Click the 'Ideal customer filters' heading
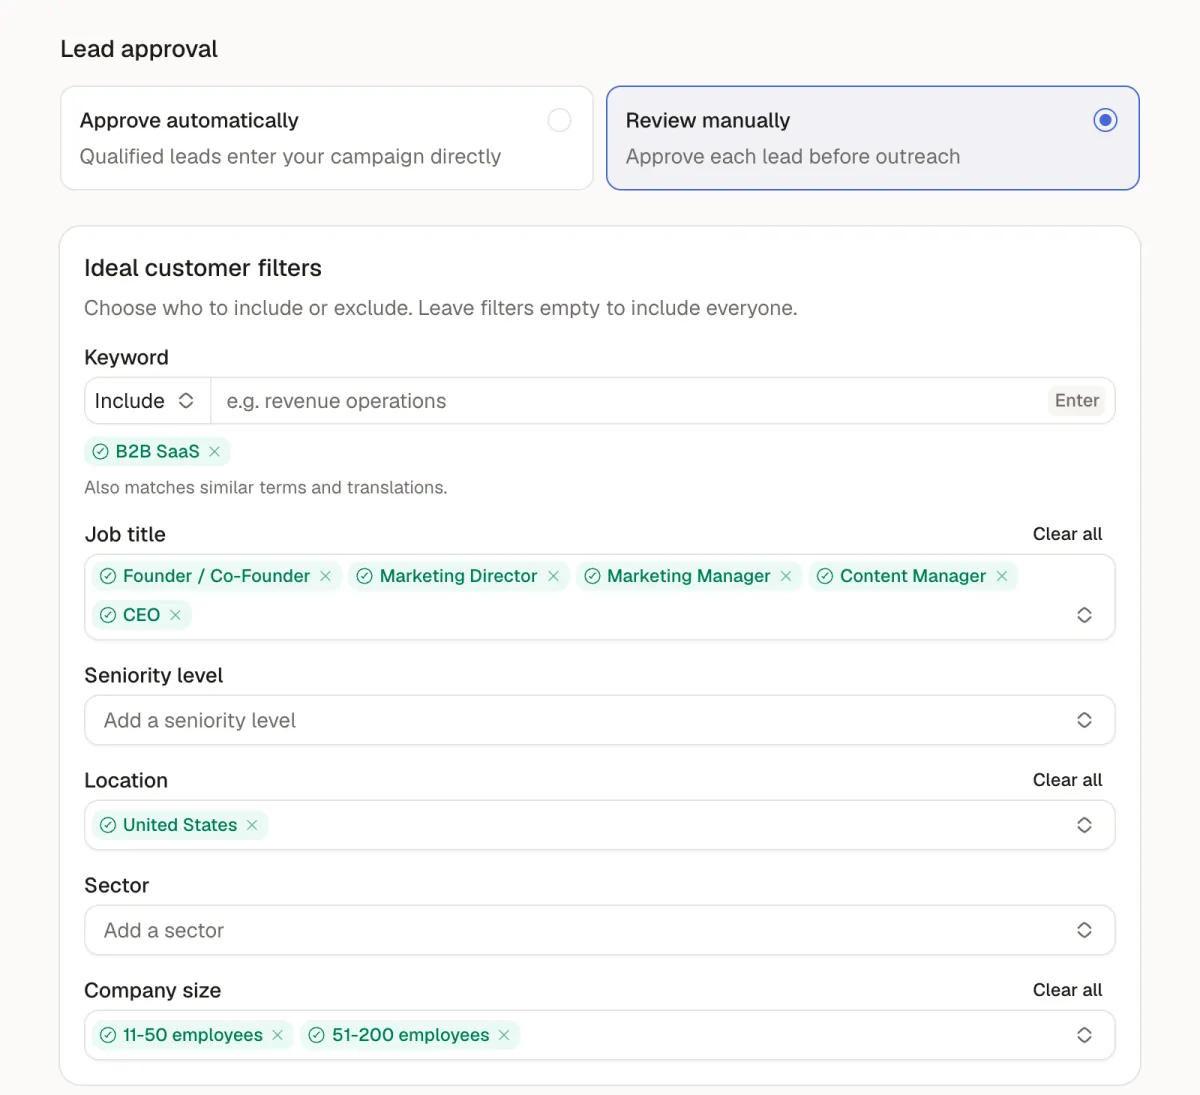The height and width of the screenshot is (1095, 1200). click(203, 268)
